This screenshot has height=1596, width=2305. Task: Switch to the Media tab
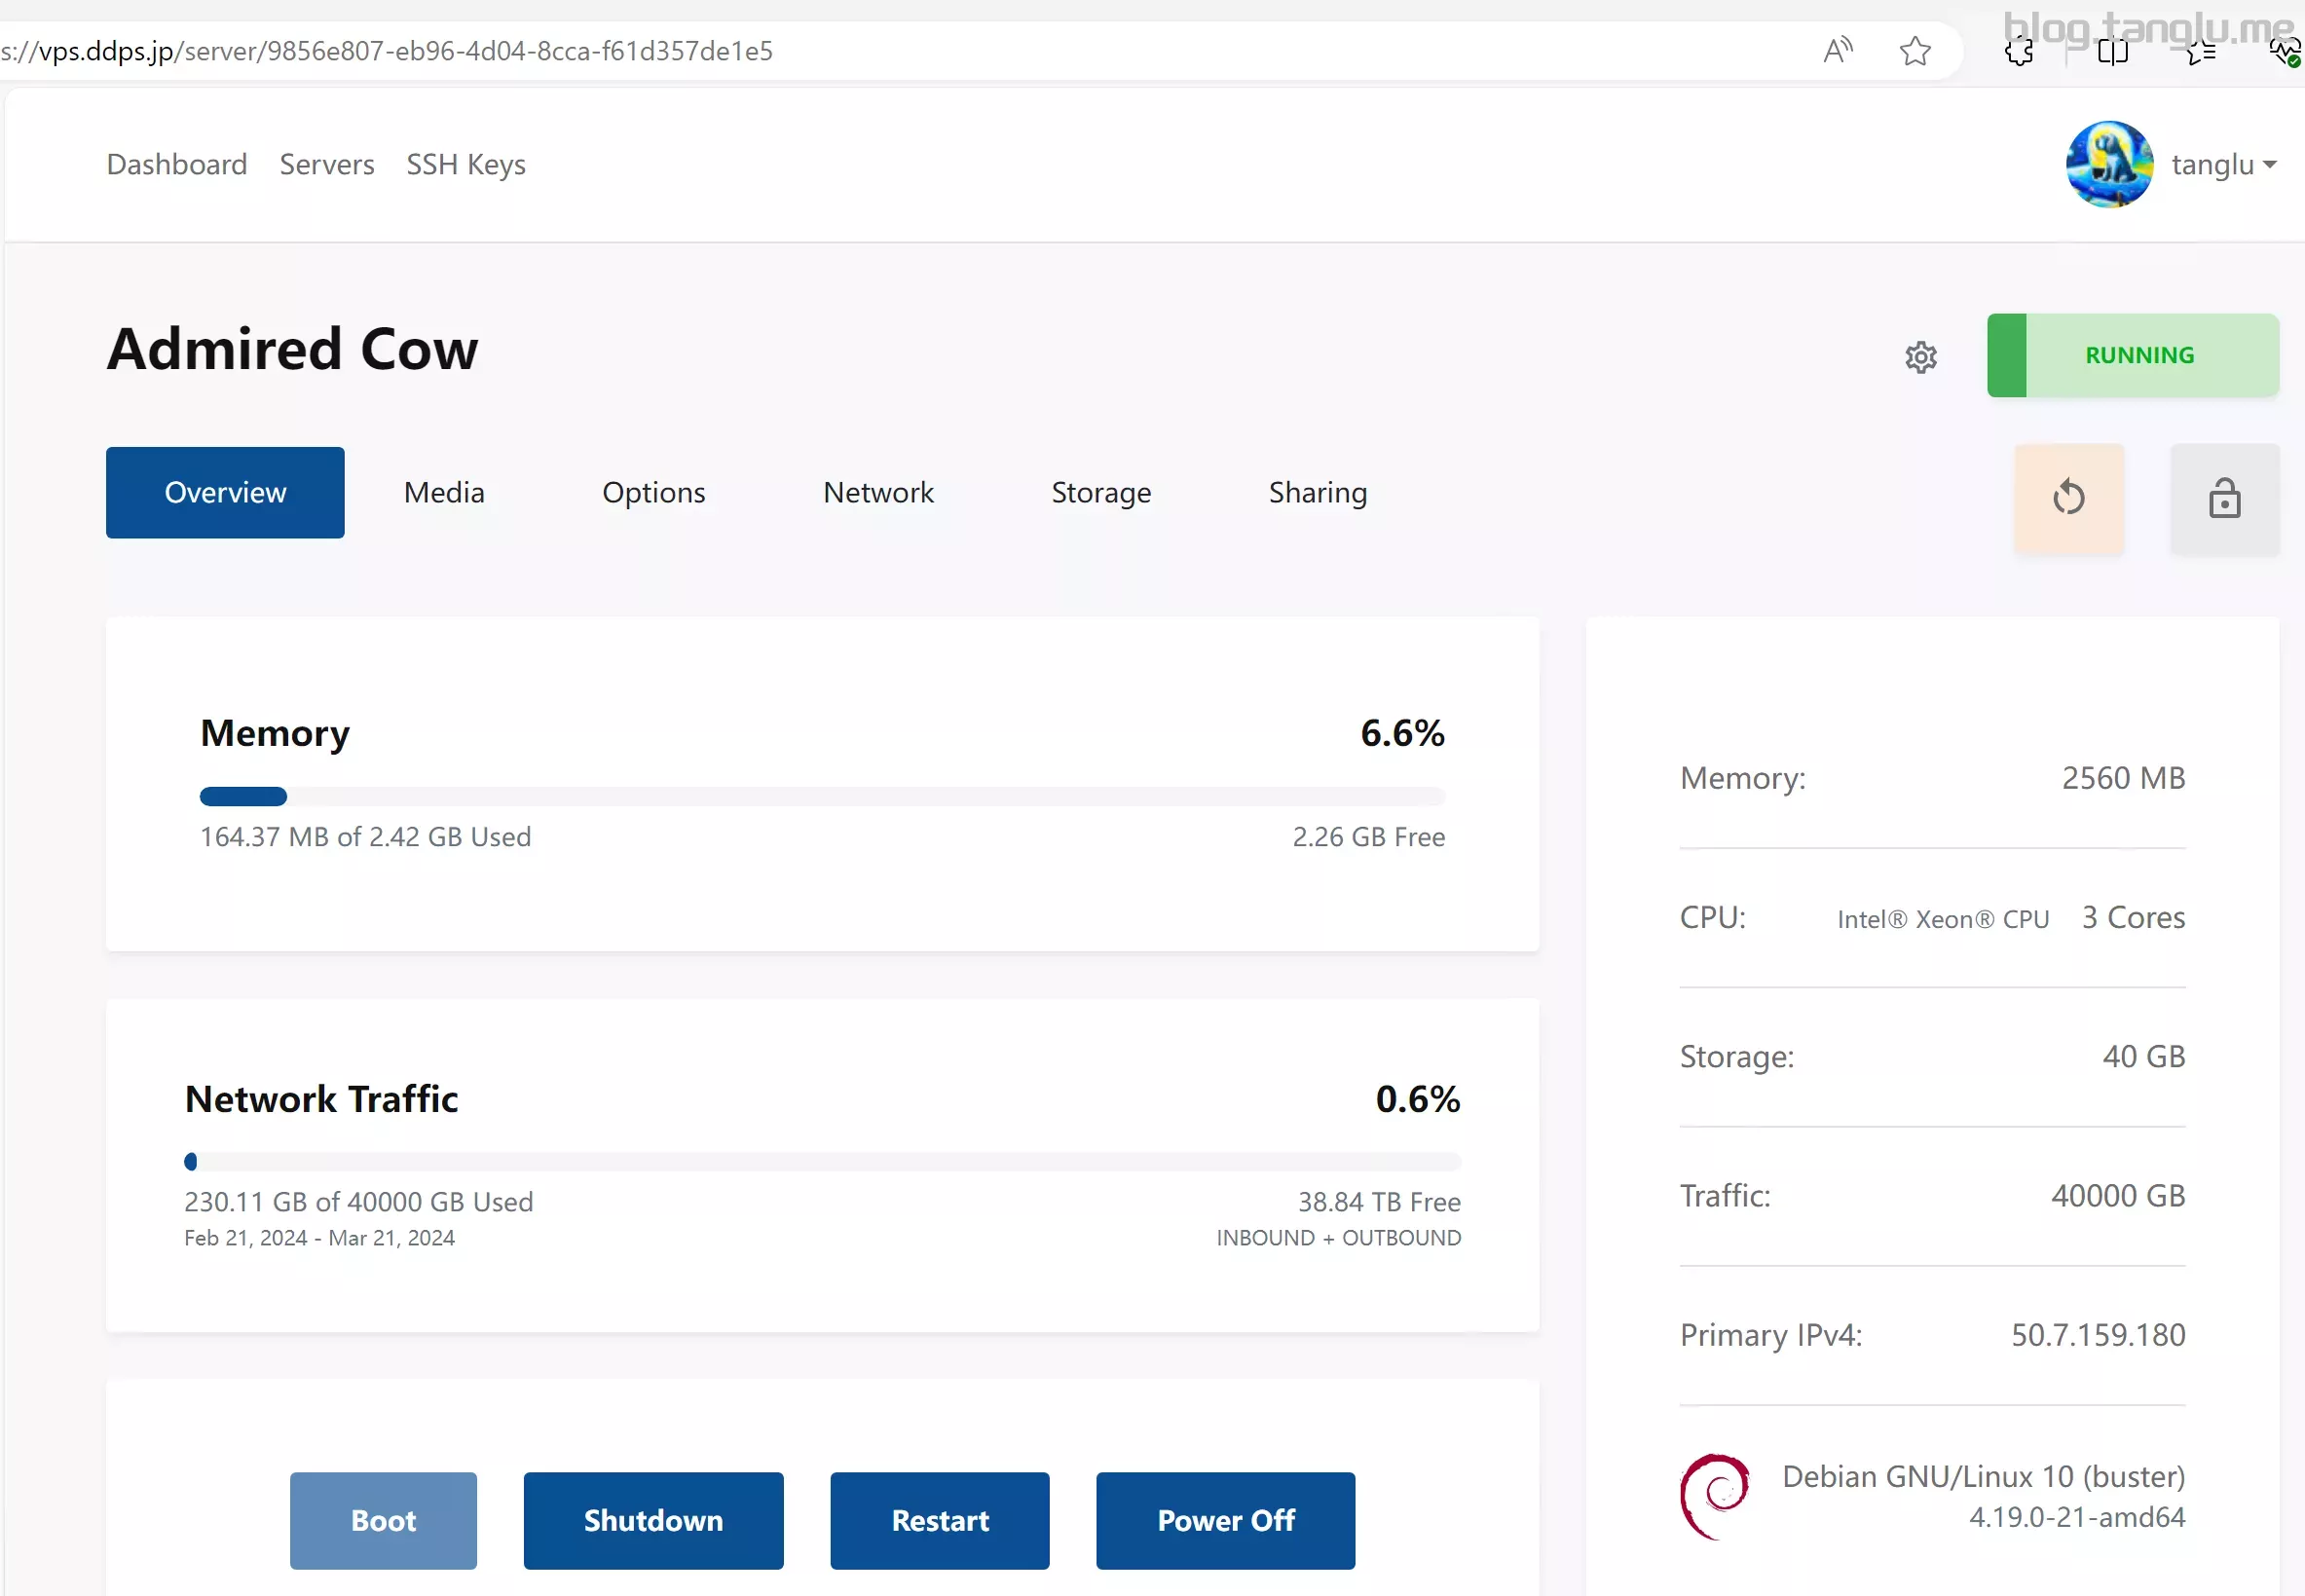click(444, 492)
